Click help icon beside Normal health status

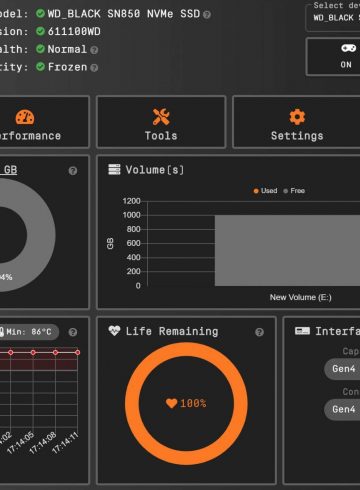[94, 50]
